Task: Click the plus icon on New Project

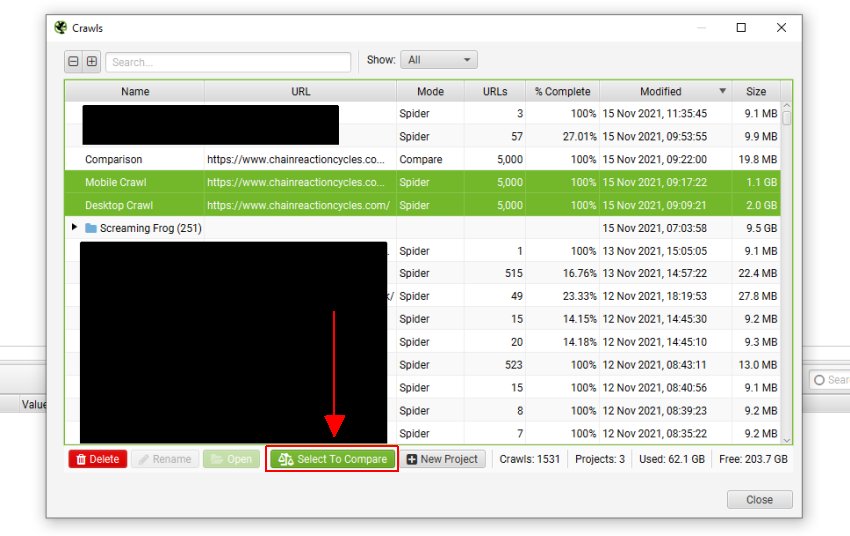Action: pos(411,459)
